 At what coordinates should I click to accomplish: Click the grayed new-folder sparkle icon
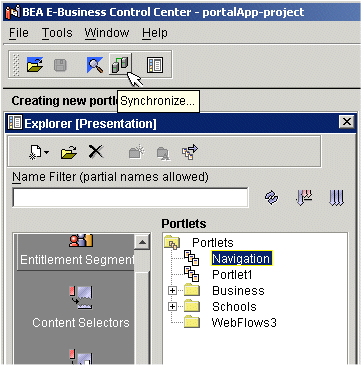[x=137, y=152]
